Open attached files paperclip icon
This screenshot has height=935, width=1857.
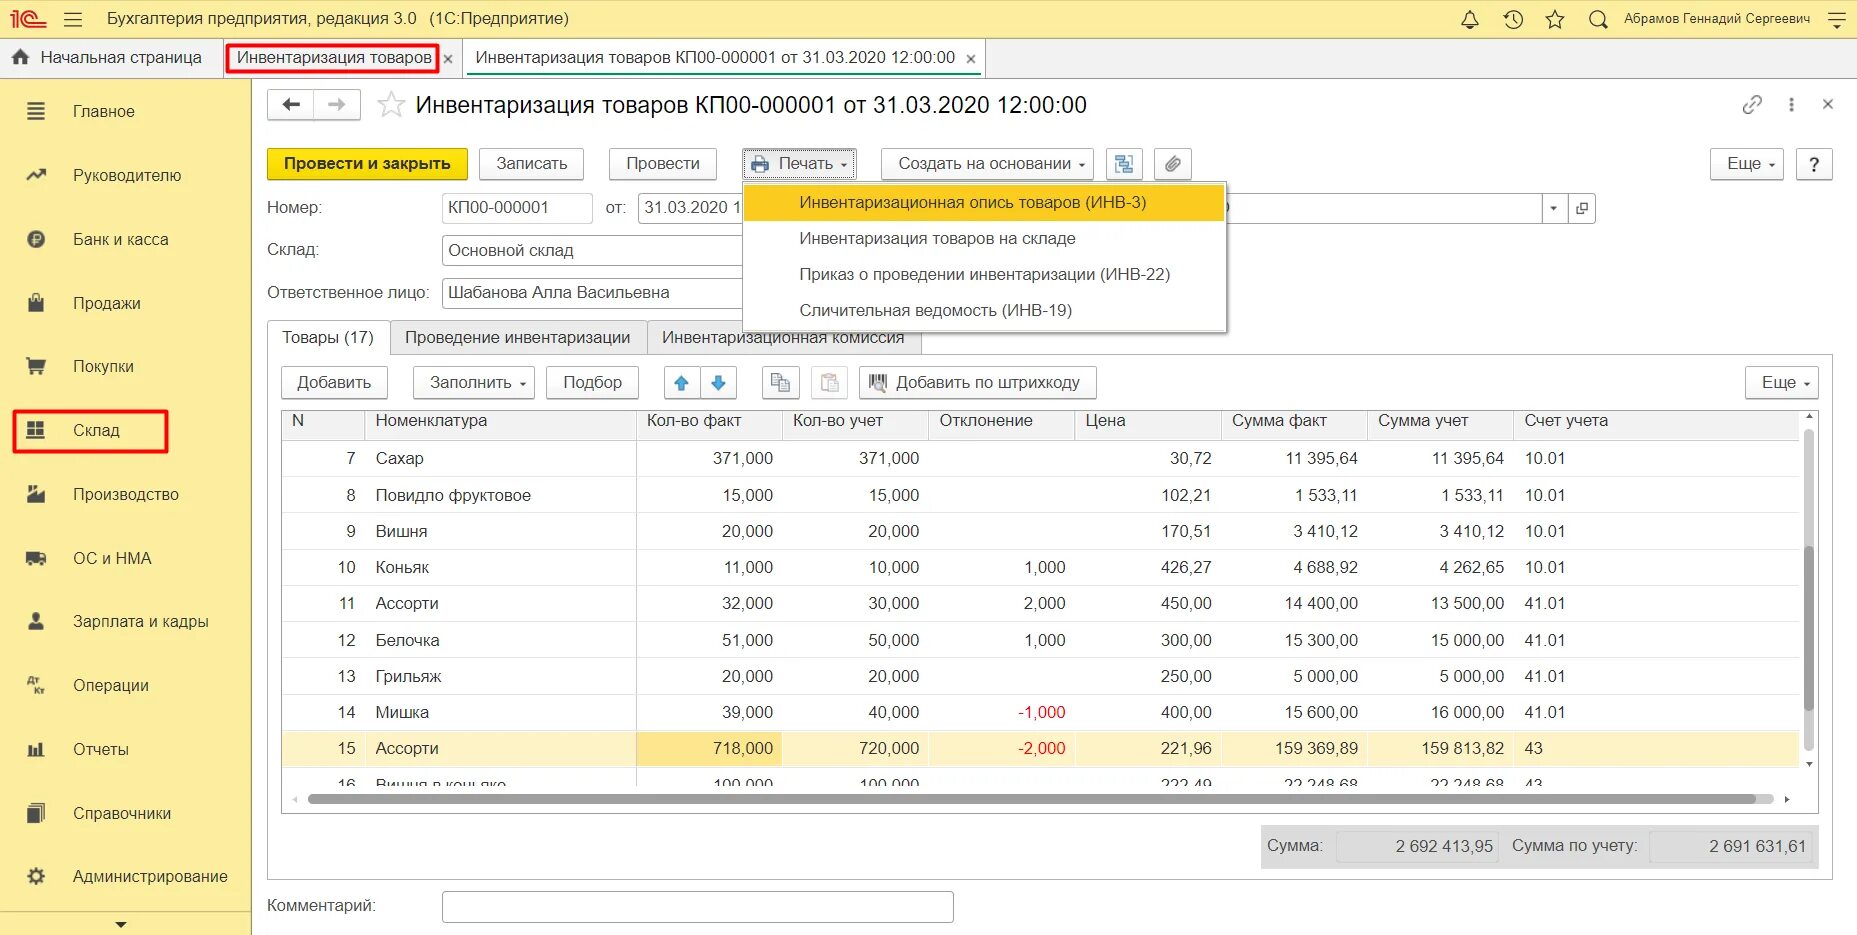tap(1173, 164)
